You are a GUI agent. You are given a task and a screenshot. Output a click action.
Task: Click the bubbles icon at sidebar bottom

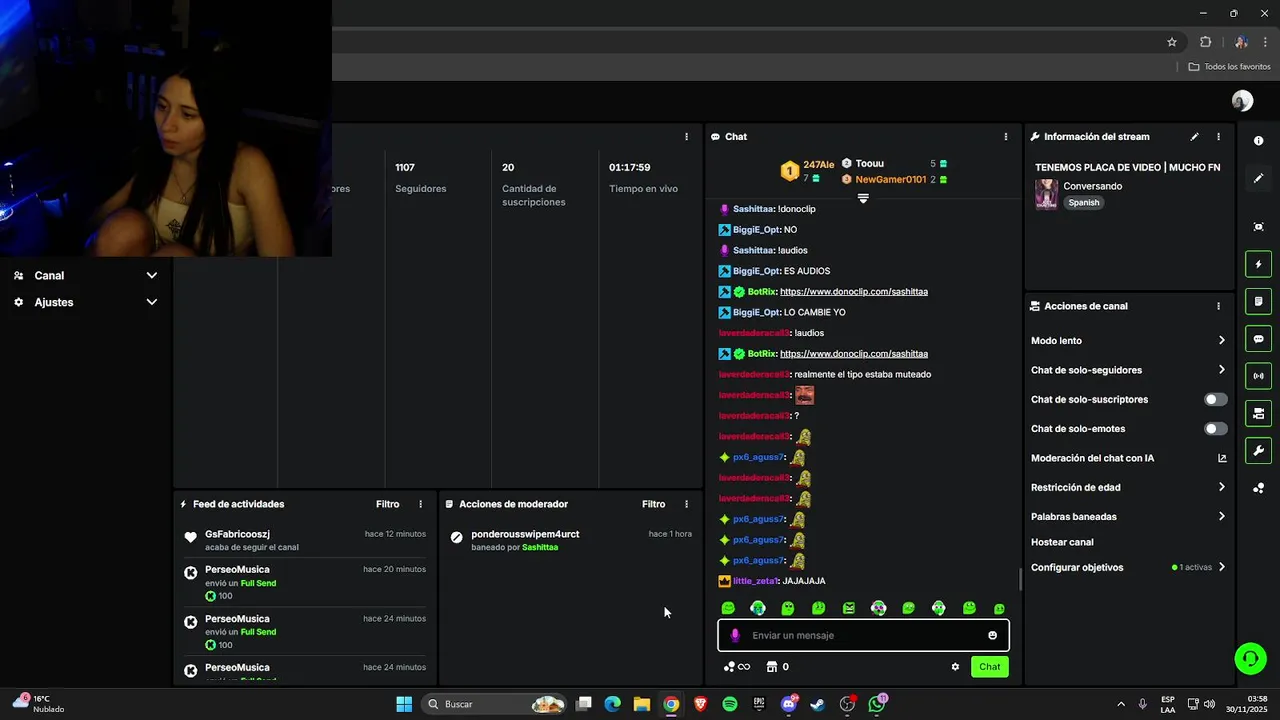click(x=1258, y=488)
